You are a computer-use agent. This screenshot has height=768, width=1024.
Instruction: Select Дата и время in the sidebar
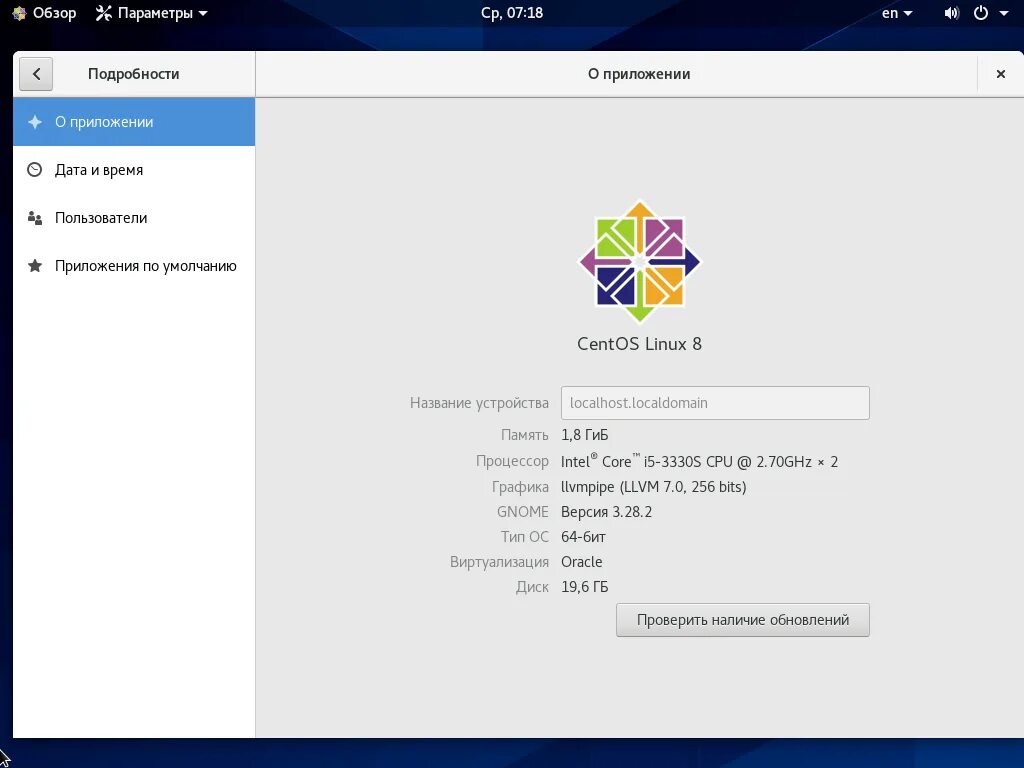point(134,170)
